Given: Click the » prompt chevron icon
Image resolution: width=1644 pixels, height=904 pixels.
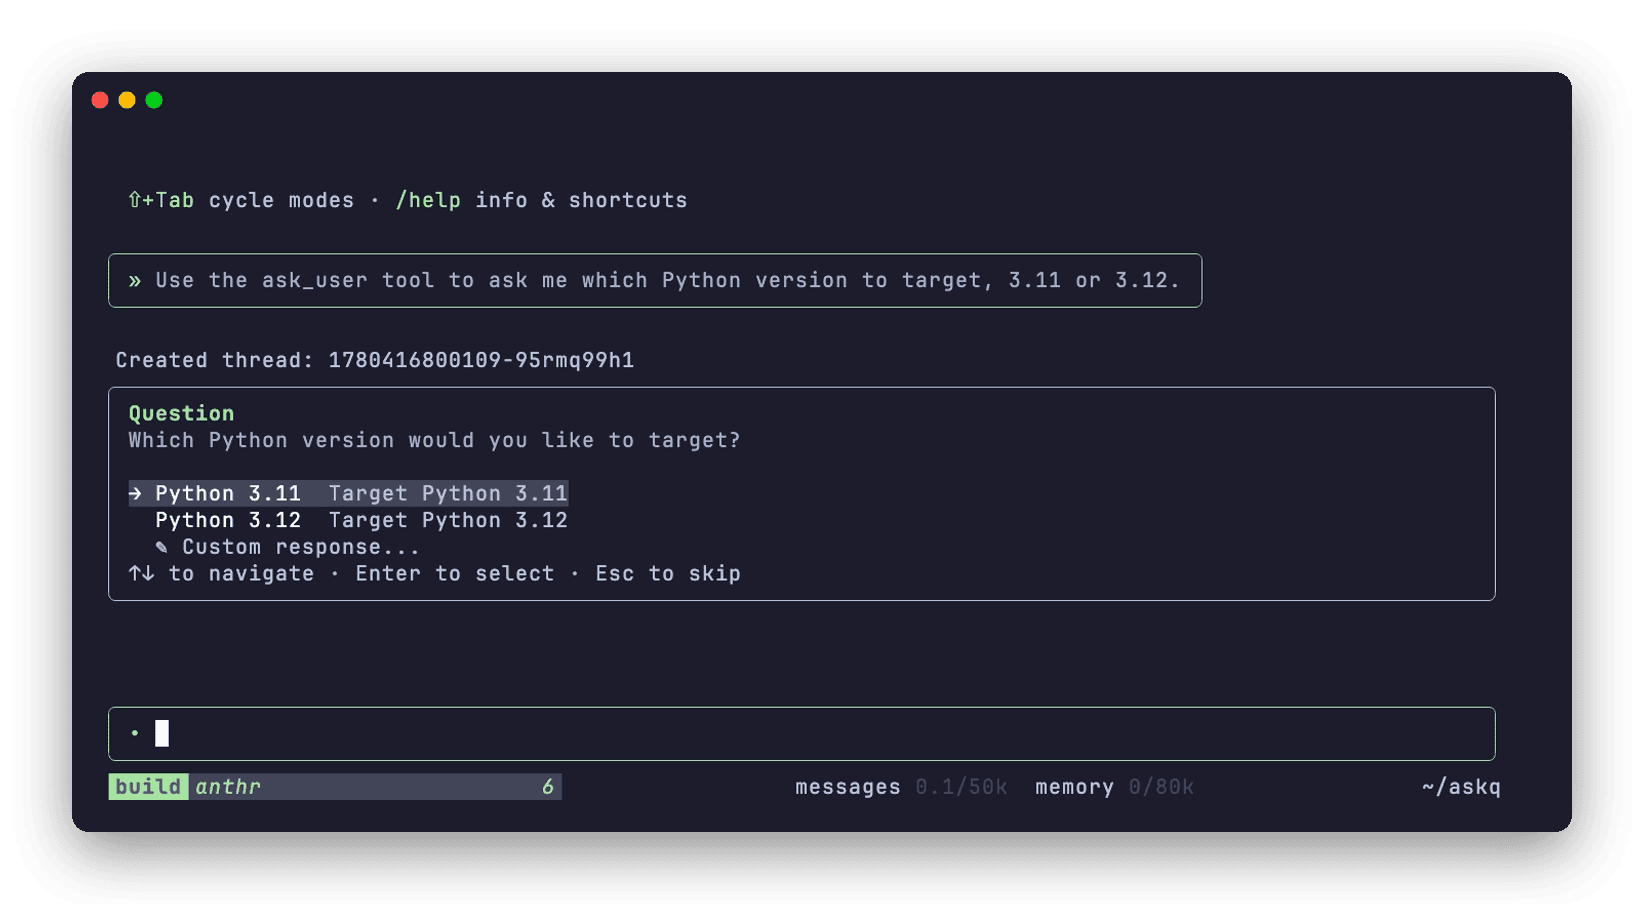Looking at the screenshot, I should pyautogui.click(x=135, y=281).
